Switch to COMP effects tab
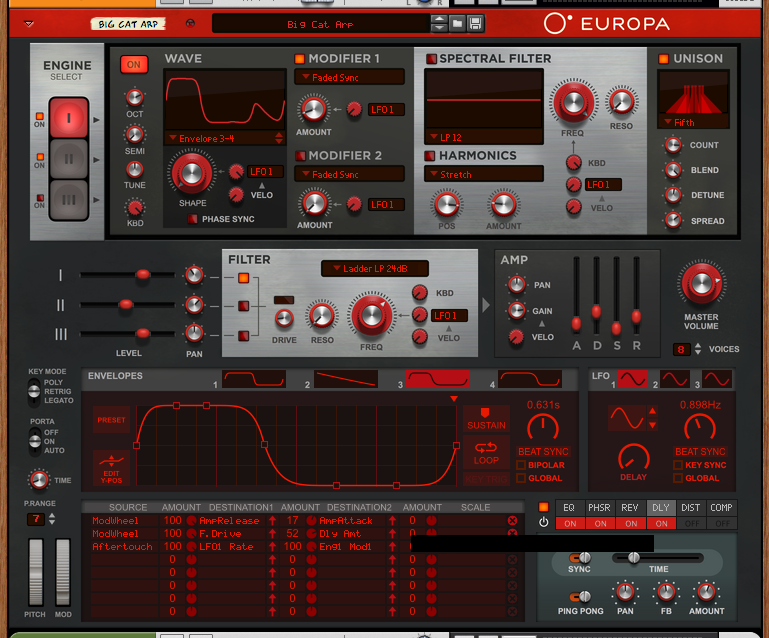The height and width of the screenshot is (638, 769). click(x=721, y=508)
